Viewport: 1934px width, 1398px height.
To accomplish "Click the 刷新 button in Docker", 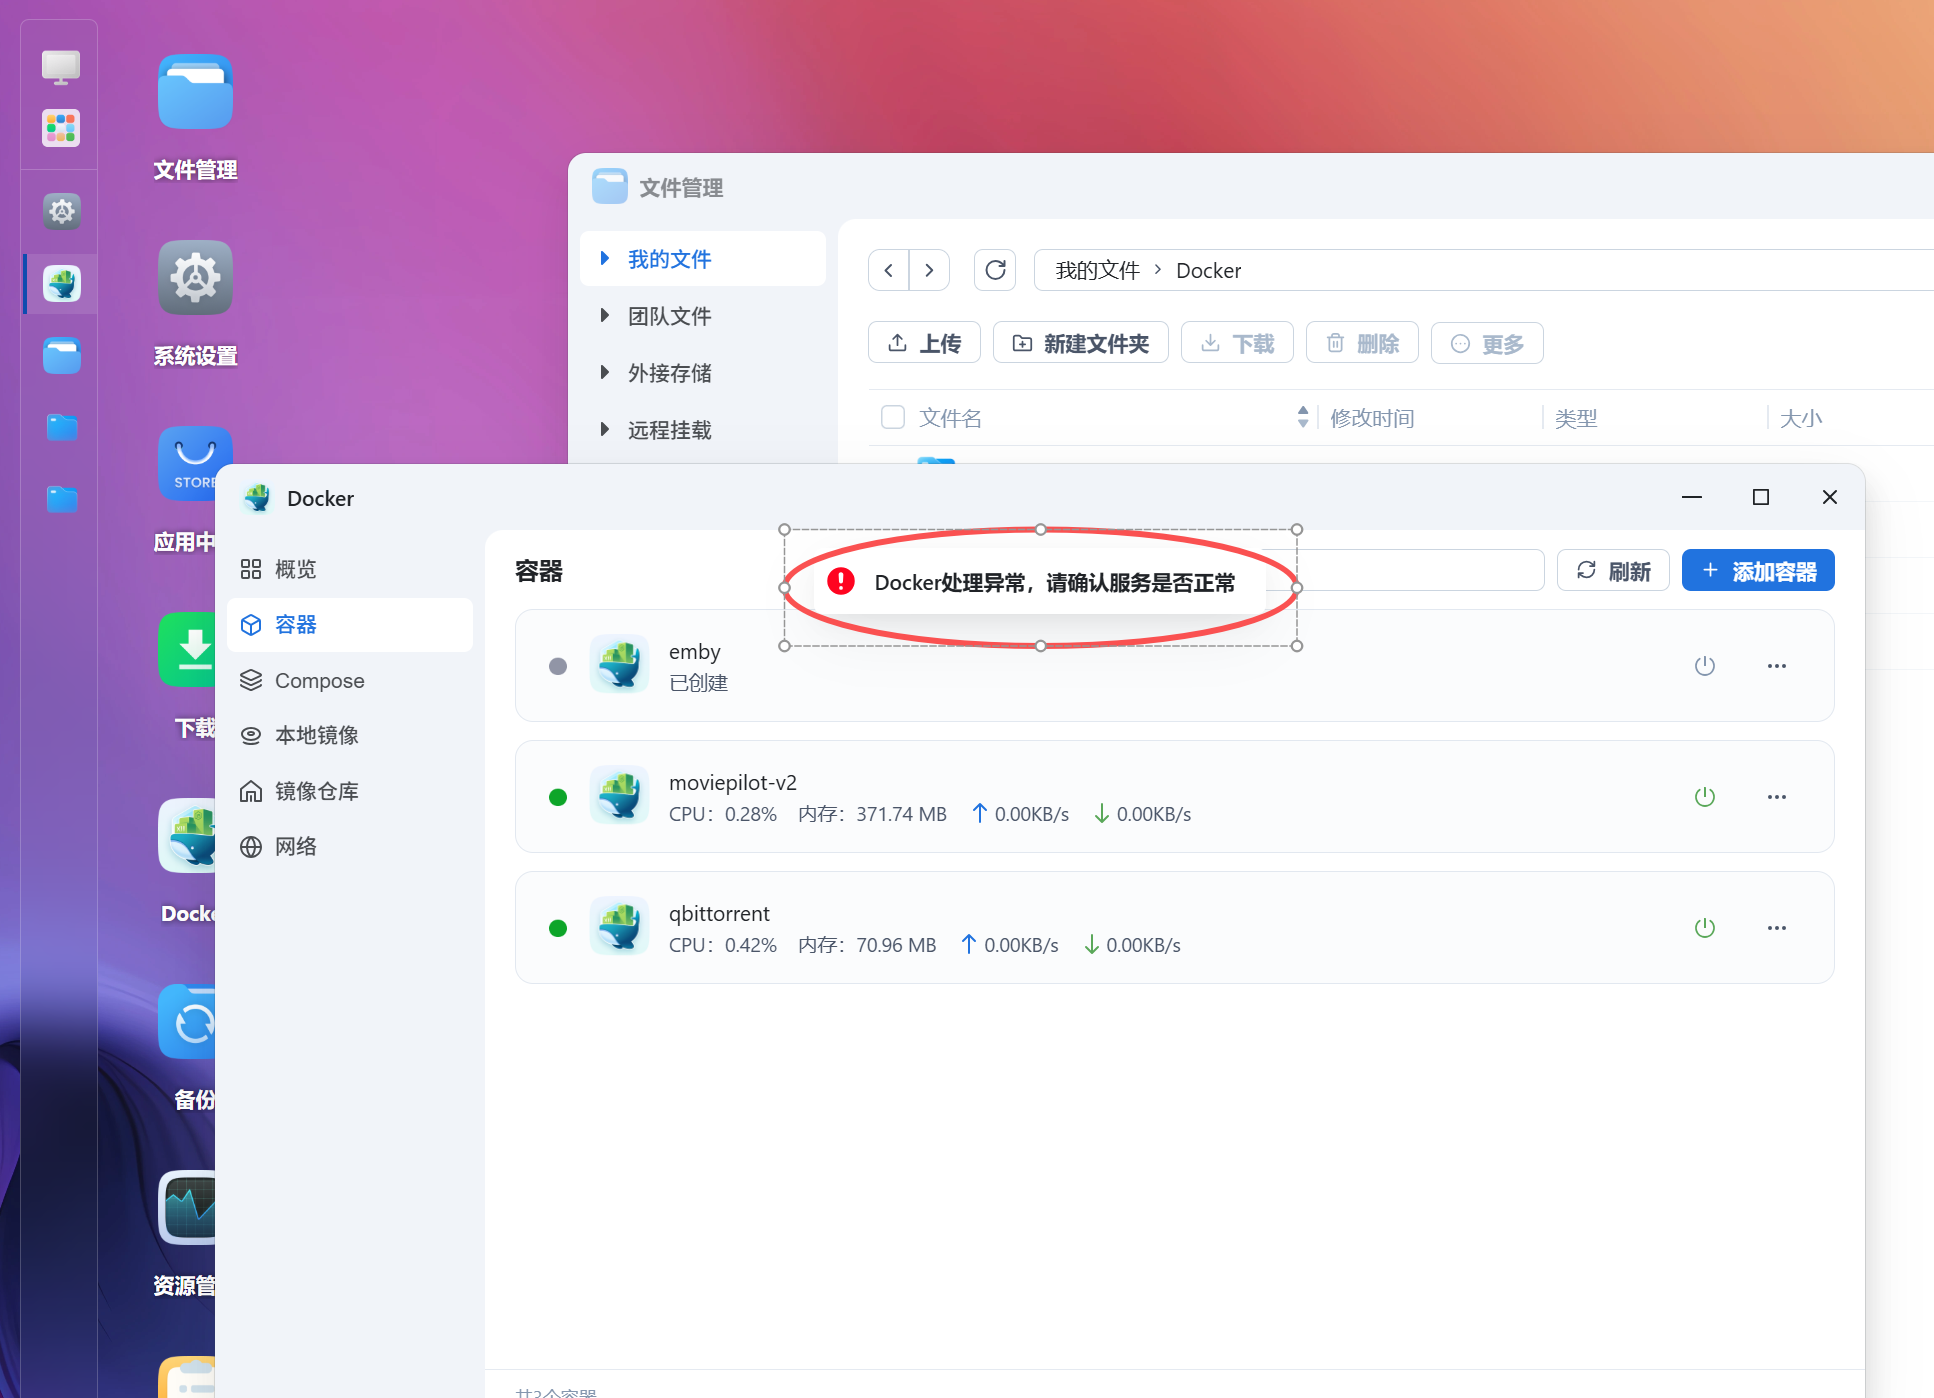I will pyautogui.click(x=1612, y=571).
